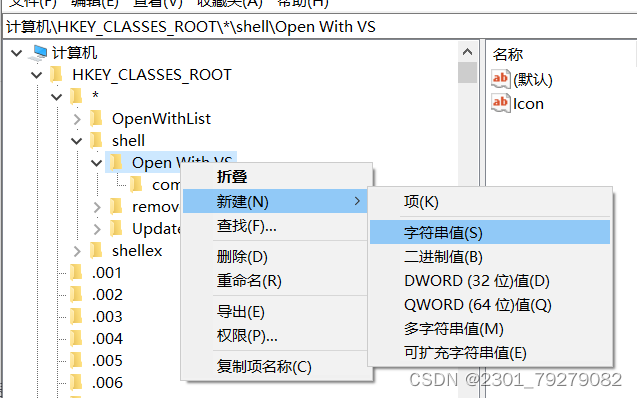
Task: Select the .006 tree label
Action: (x=107, y=383)
